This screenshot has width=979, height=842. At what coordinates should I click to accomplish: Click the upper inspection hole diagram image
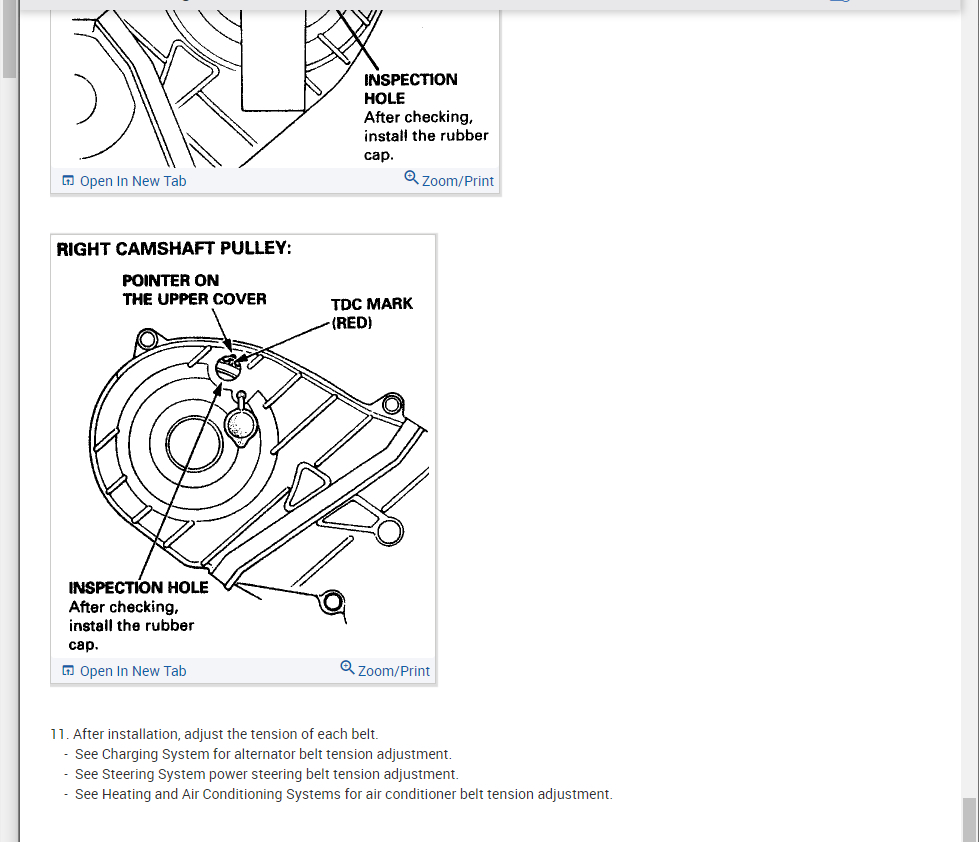click(275, 89)
